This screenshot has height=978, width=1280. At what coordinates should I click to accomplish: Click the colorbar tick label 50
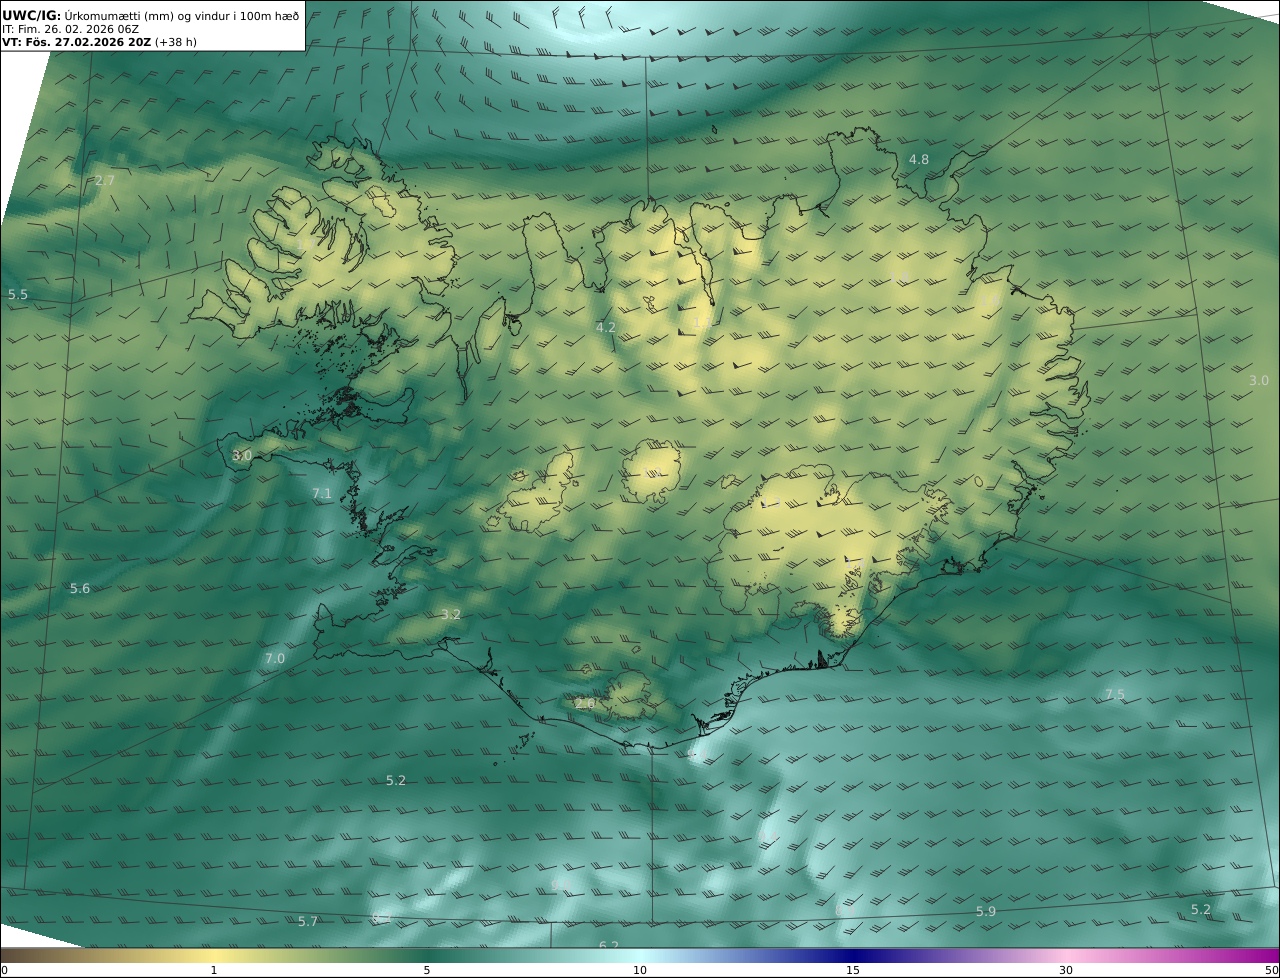[1272, 970]
